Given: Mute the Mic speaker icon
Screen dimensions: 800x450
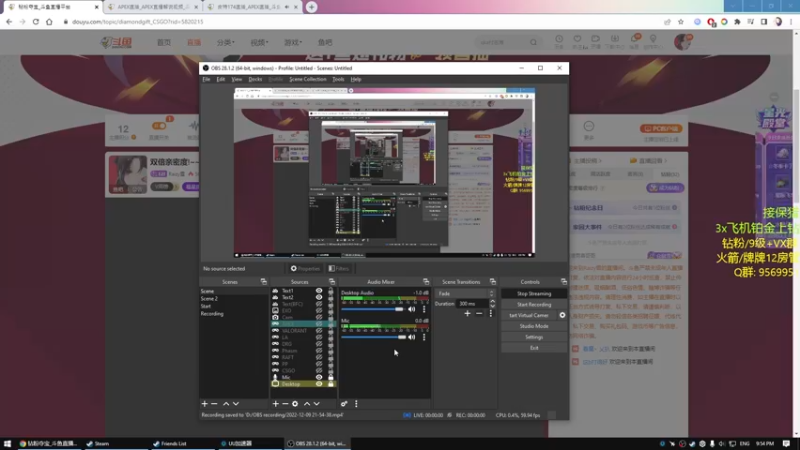Looking at the screenshot, I should click(412, 337).
